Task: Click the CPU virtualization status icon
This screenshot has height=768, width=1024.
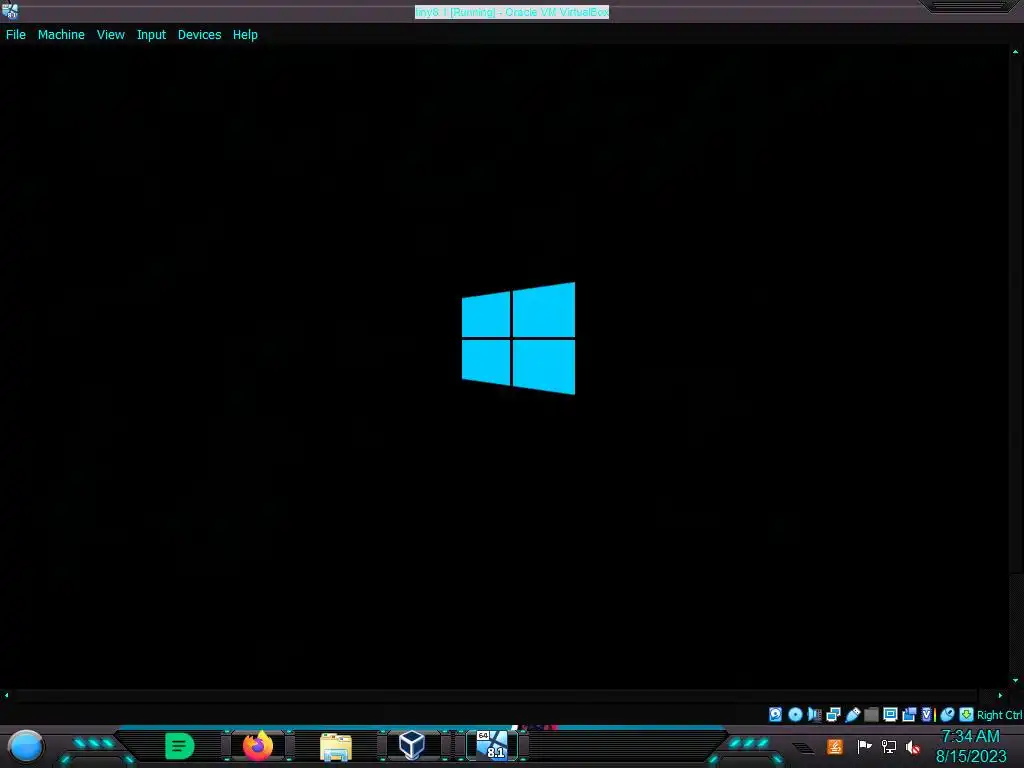Action: (x=927, y=714)
